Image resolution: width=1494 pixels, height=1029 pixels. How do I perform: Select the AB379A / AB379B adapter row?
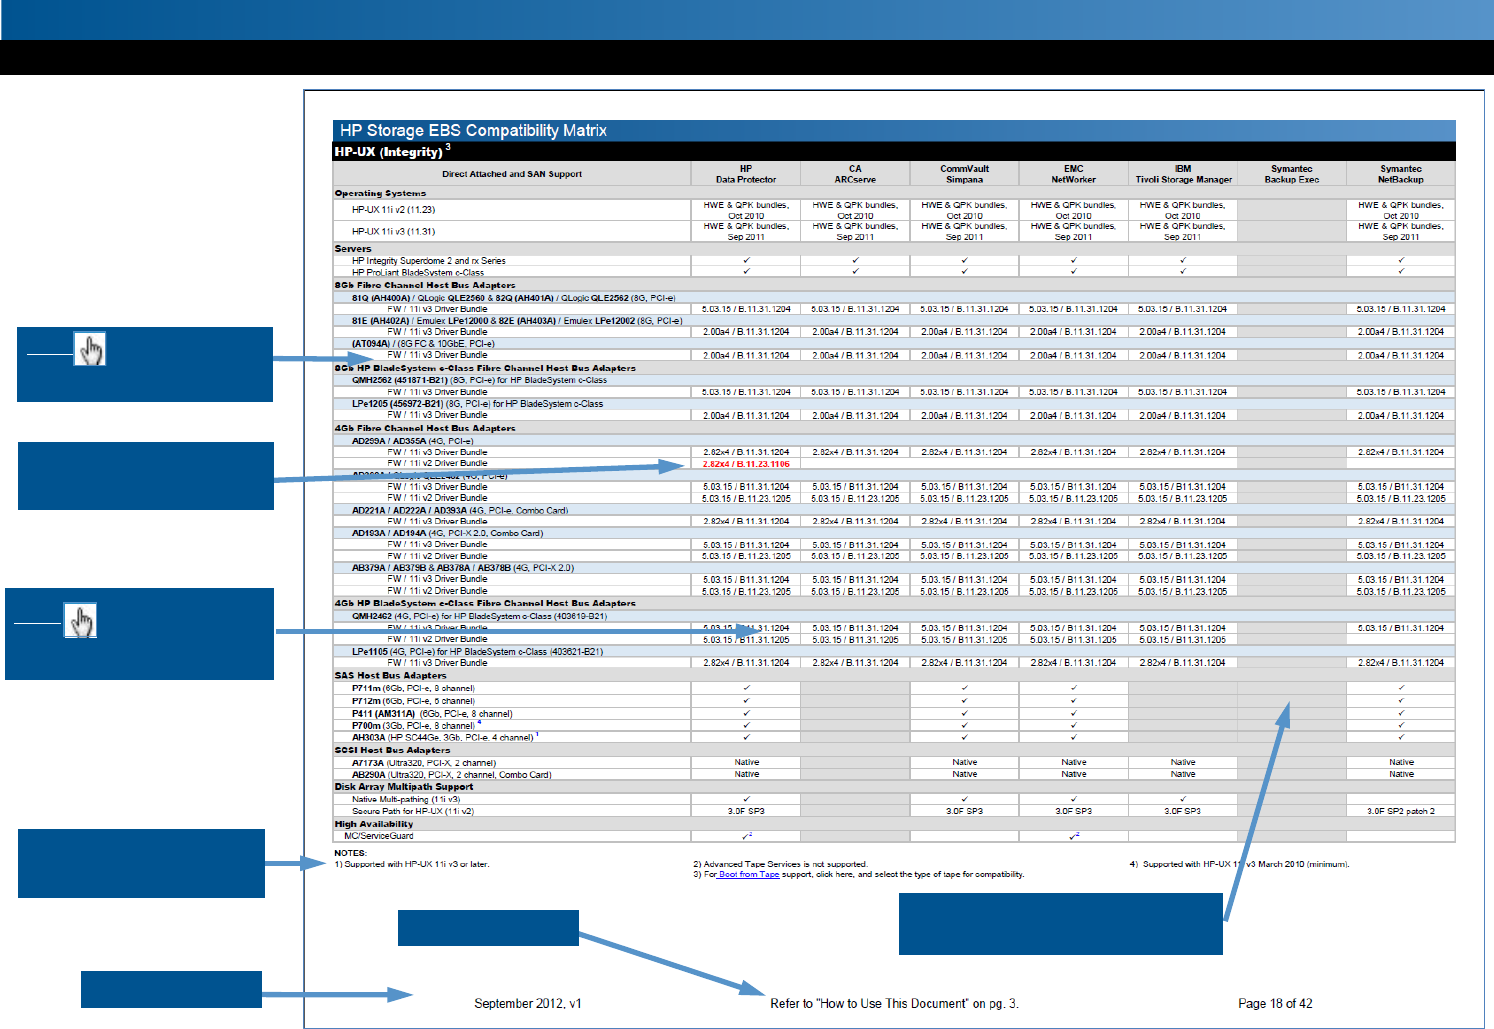pyautogui.click(x=463, y=568)
